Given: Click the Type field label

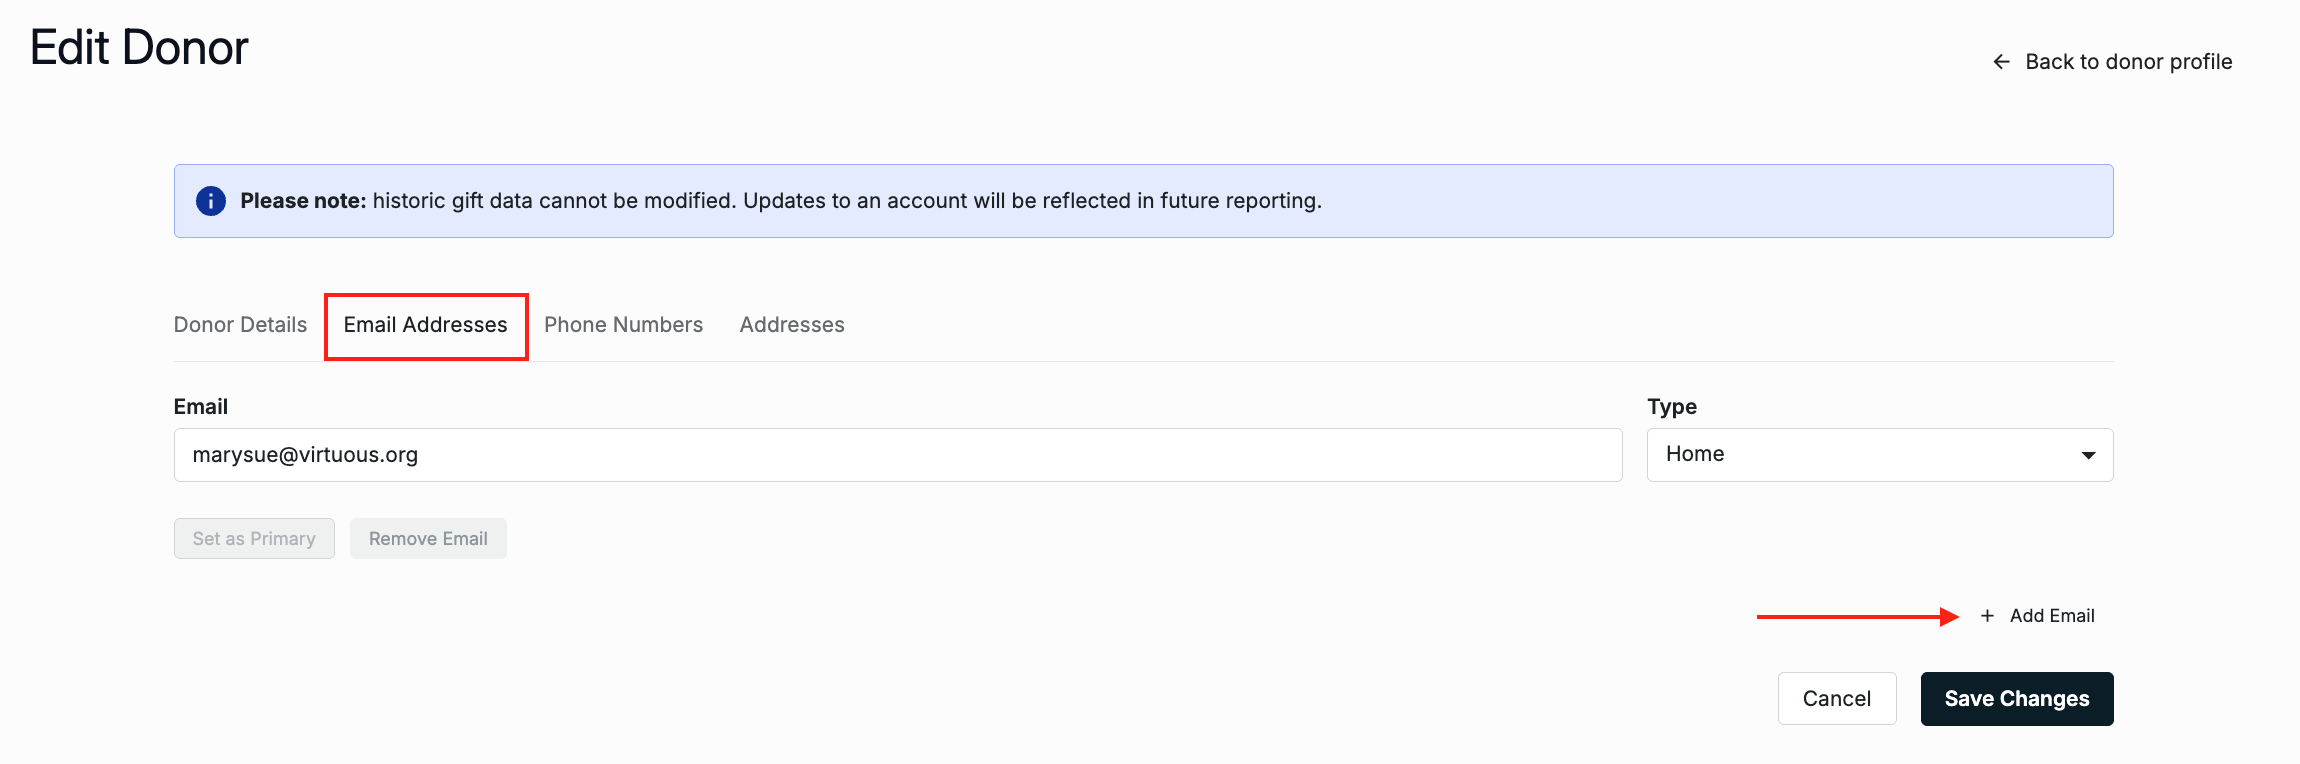Looking at the screenshot, I should tap(1672, 407).
